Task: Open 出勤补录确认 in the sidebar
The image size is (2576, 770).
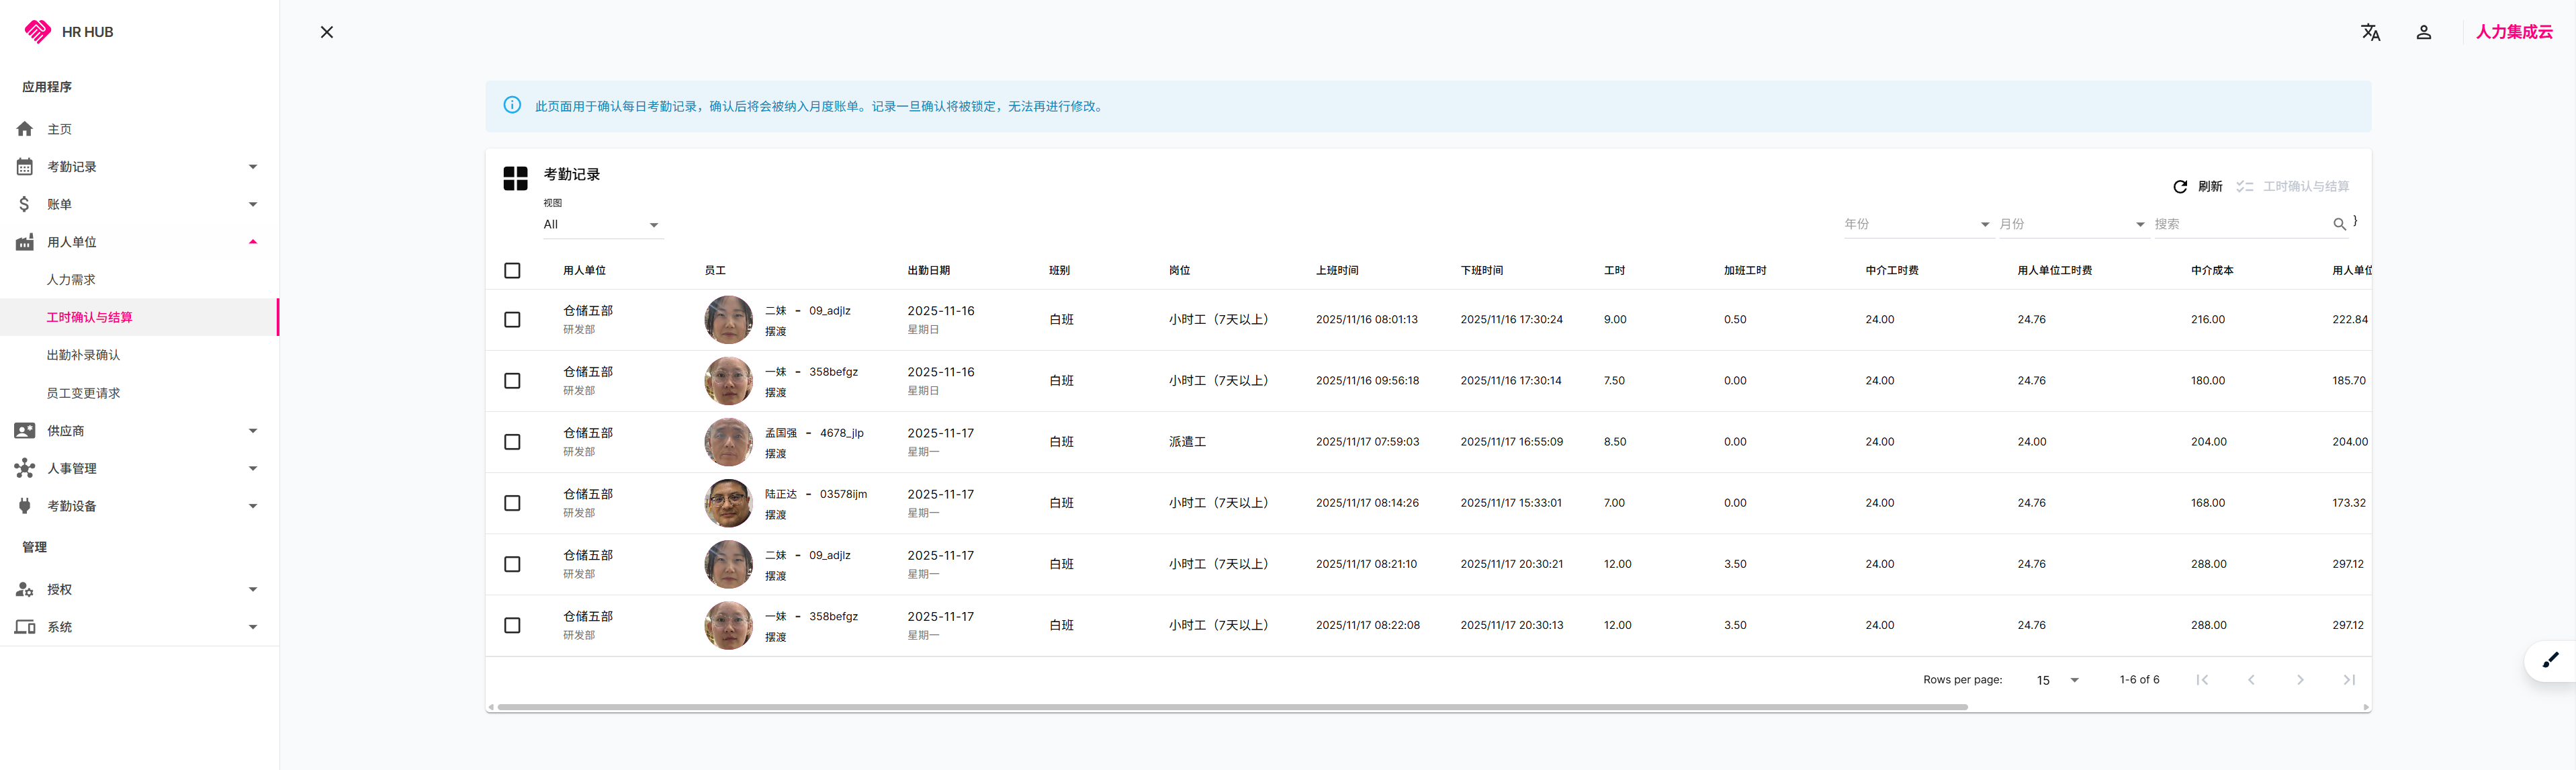Action: pyautogui.click(x=83, y=355)
